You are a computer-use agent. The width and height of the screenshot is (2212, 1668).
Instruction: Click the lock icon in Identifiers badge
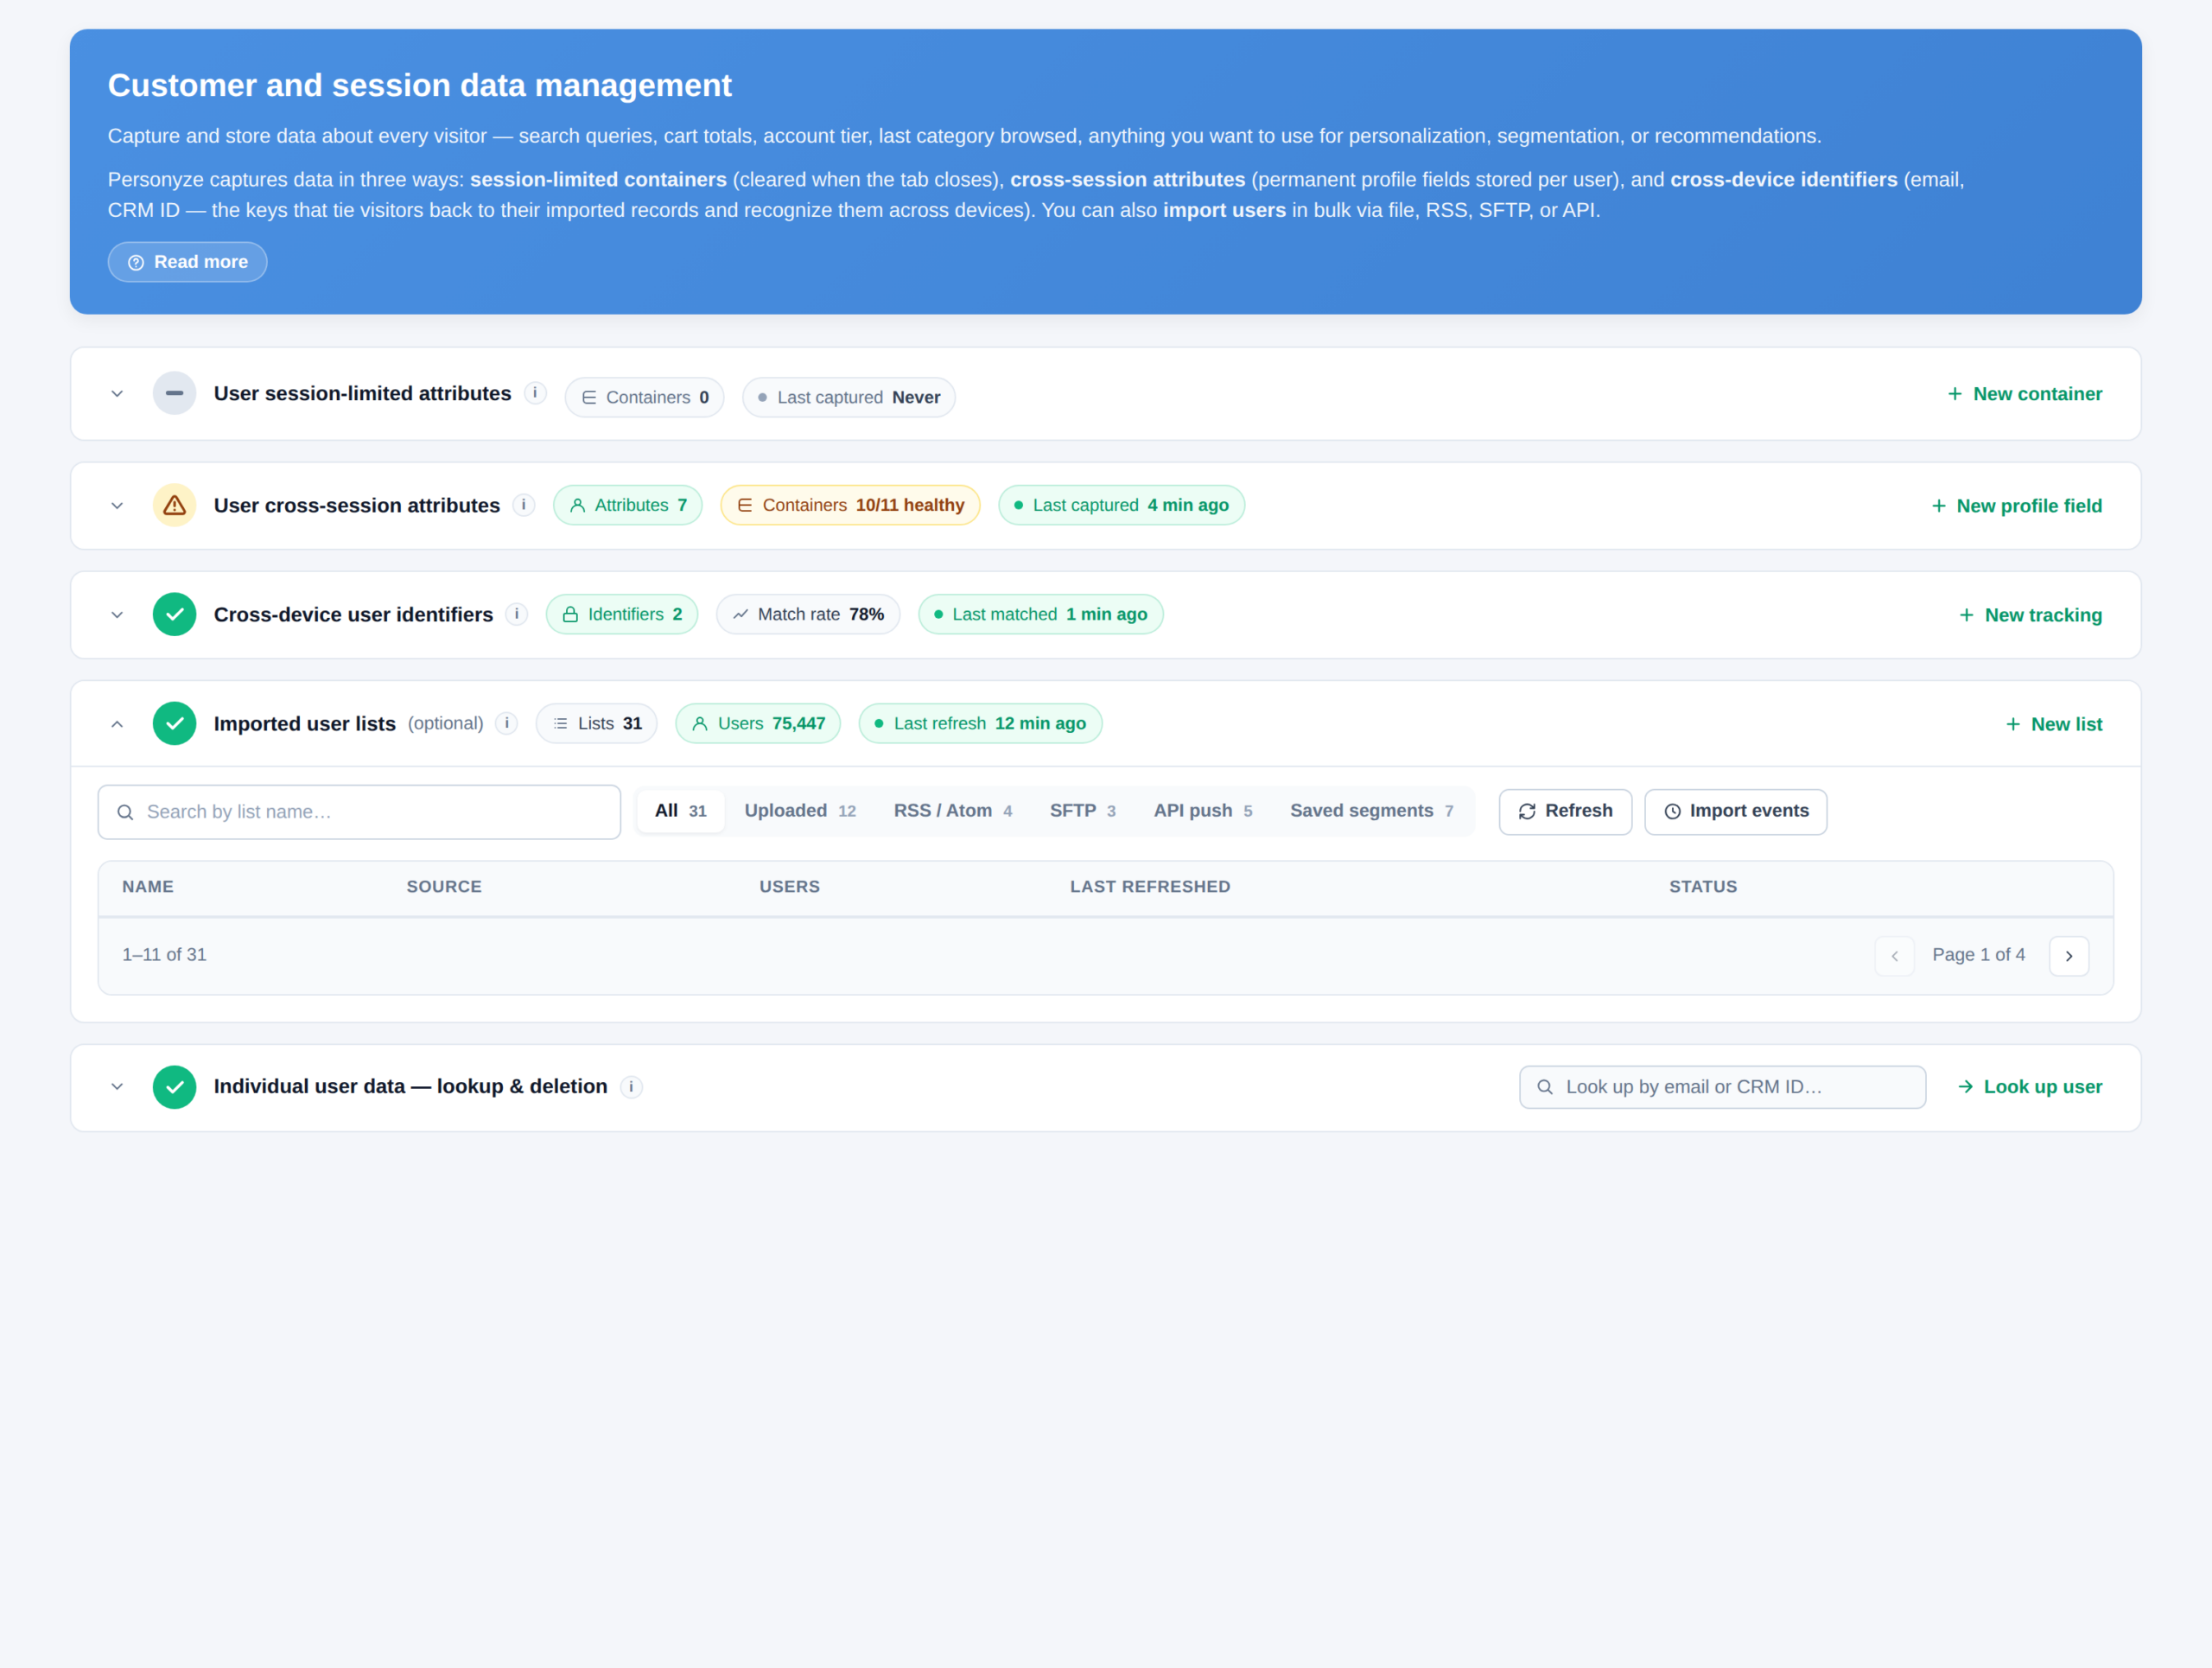pos(570,614)
